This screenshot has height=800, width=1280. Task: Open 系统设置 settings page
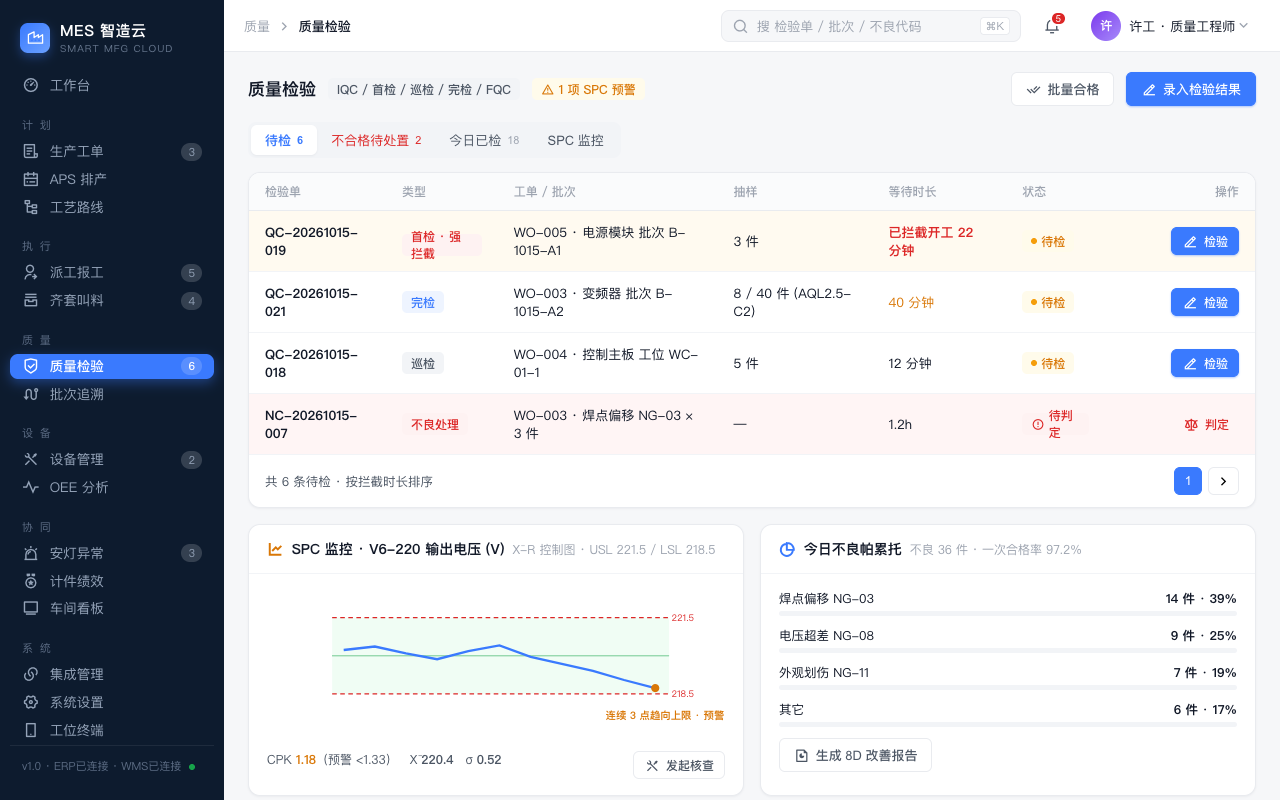(x=112, y=702)
